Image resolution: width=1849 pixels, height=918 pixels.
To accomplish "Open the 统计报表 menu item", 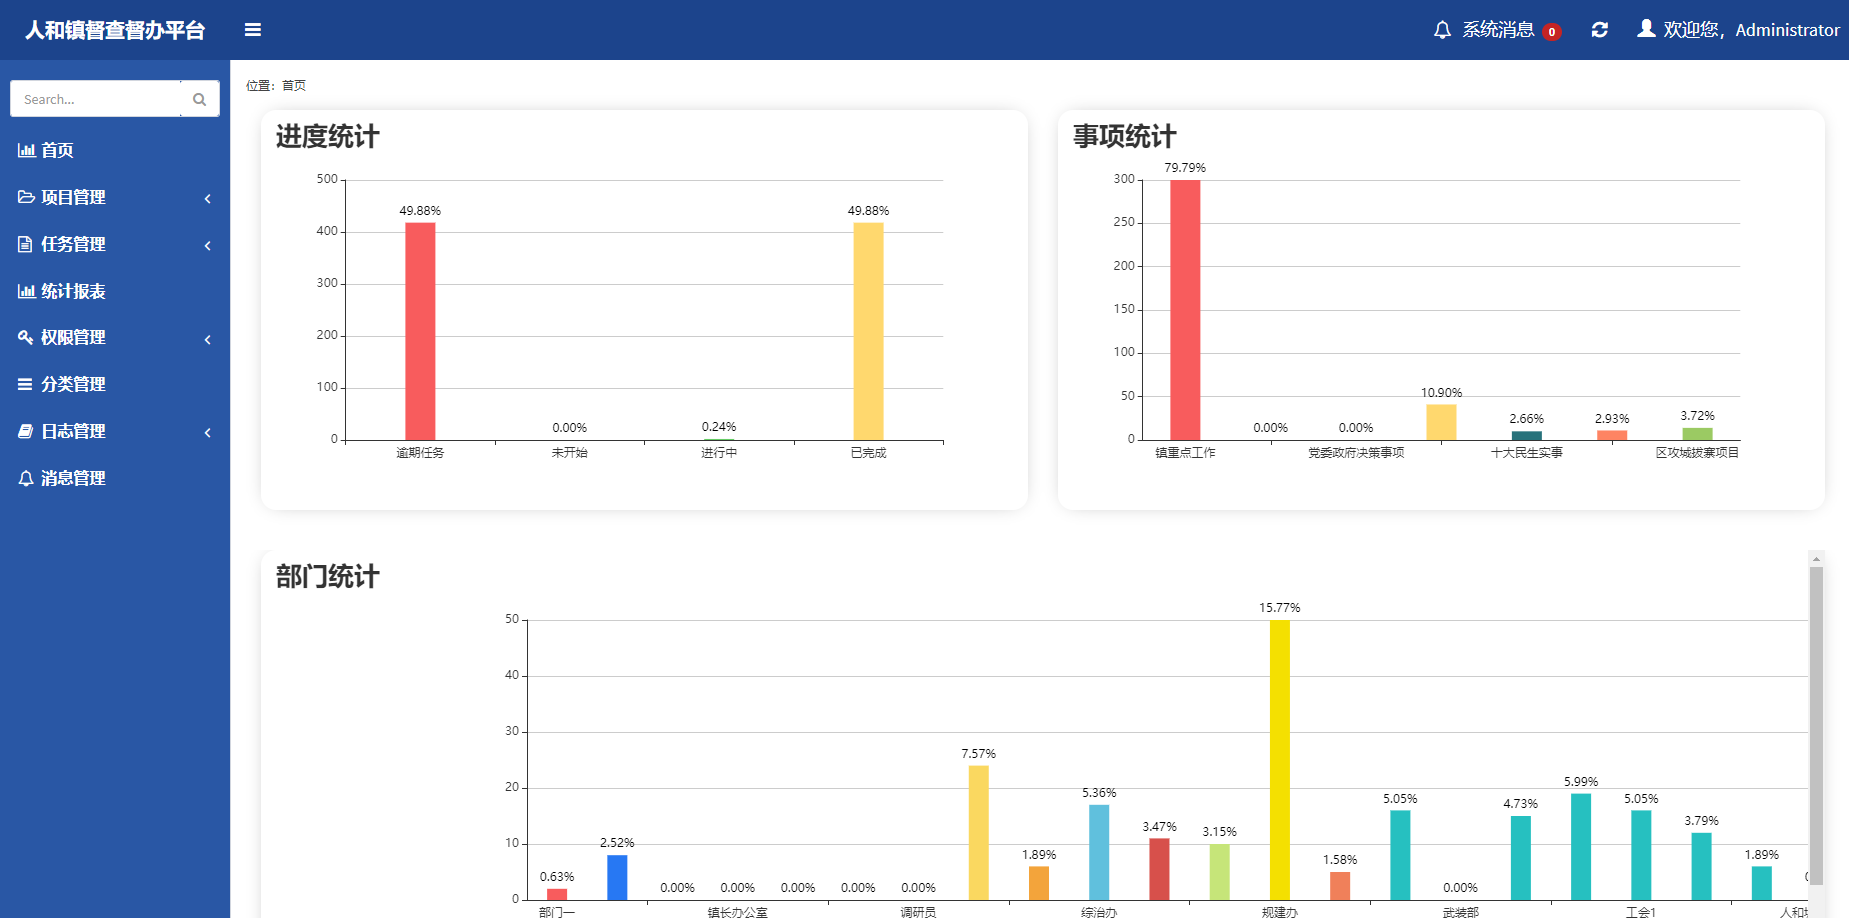I will click(x=73, y=291).
